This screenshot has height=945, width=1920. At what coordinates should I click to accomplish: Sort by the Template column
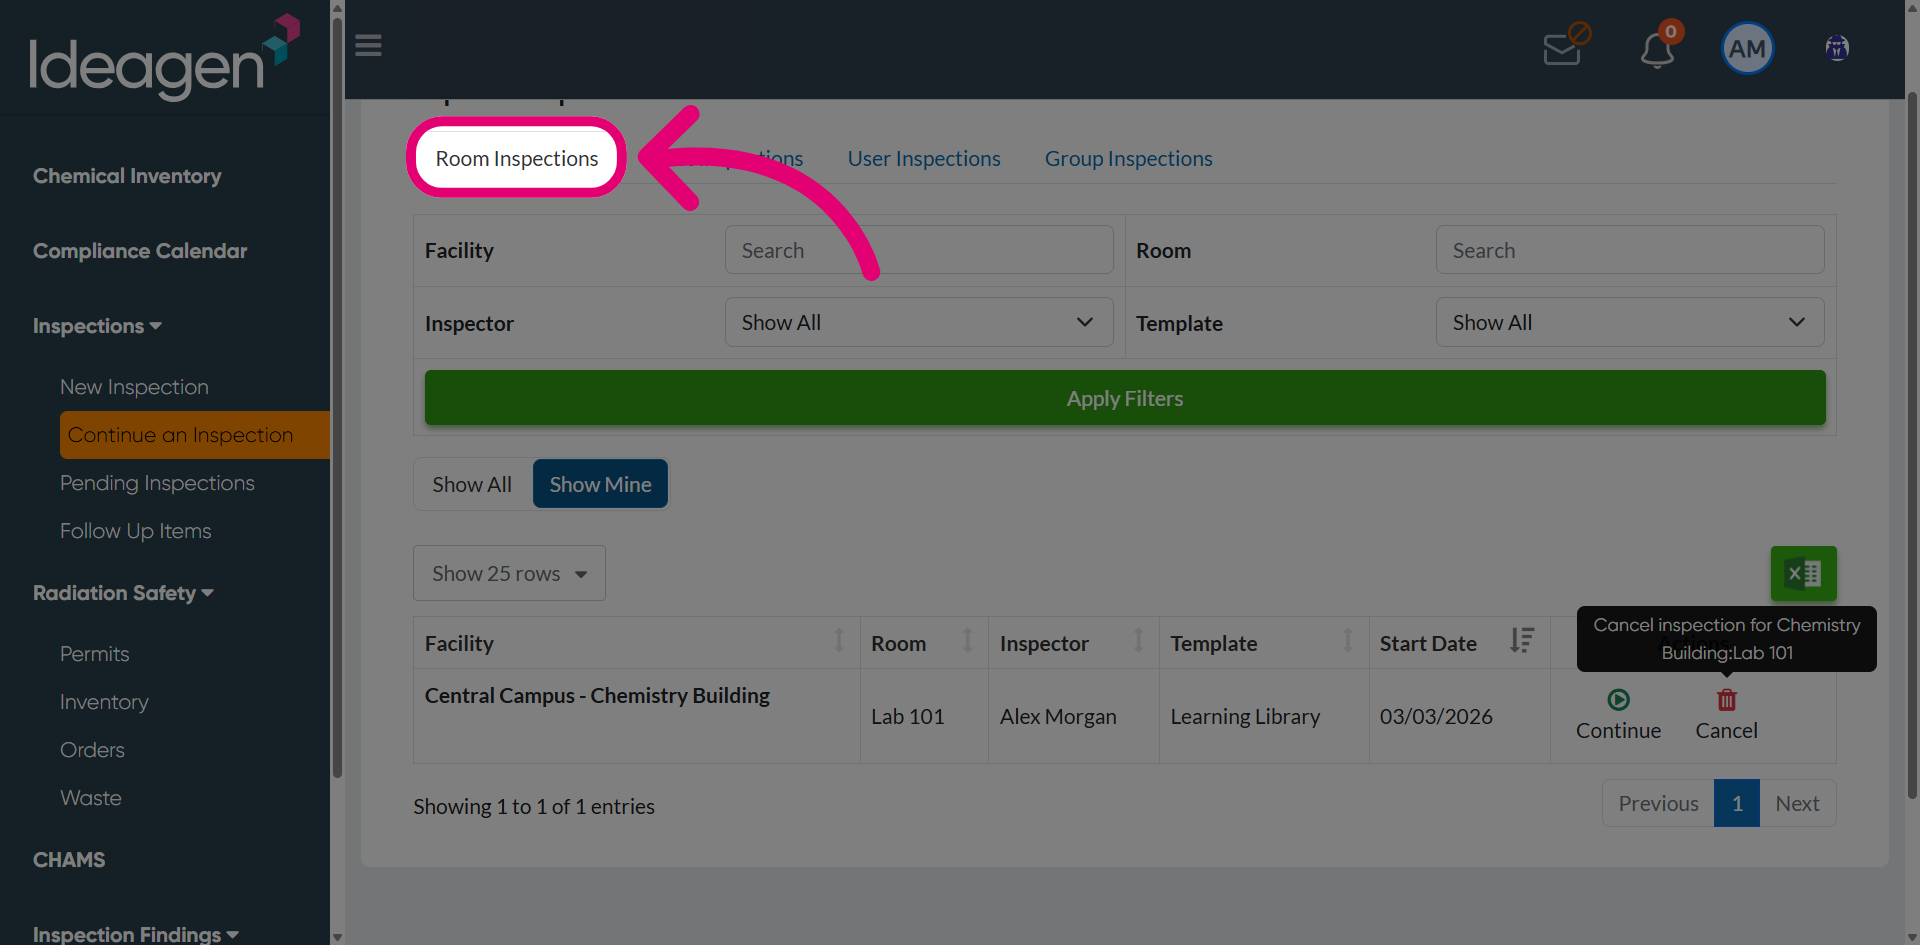pyautogui.click(x=1263, y=643)
